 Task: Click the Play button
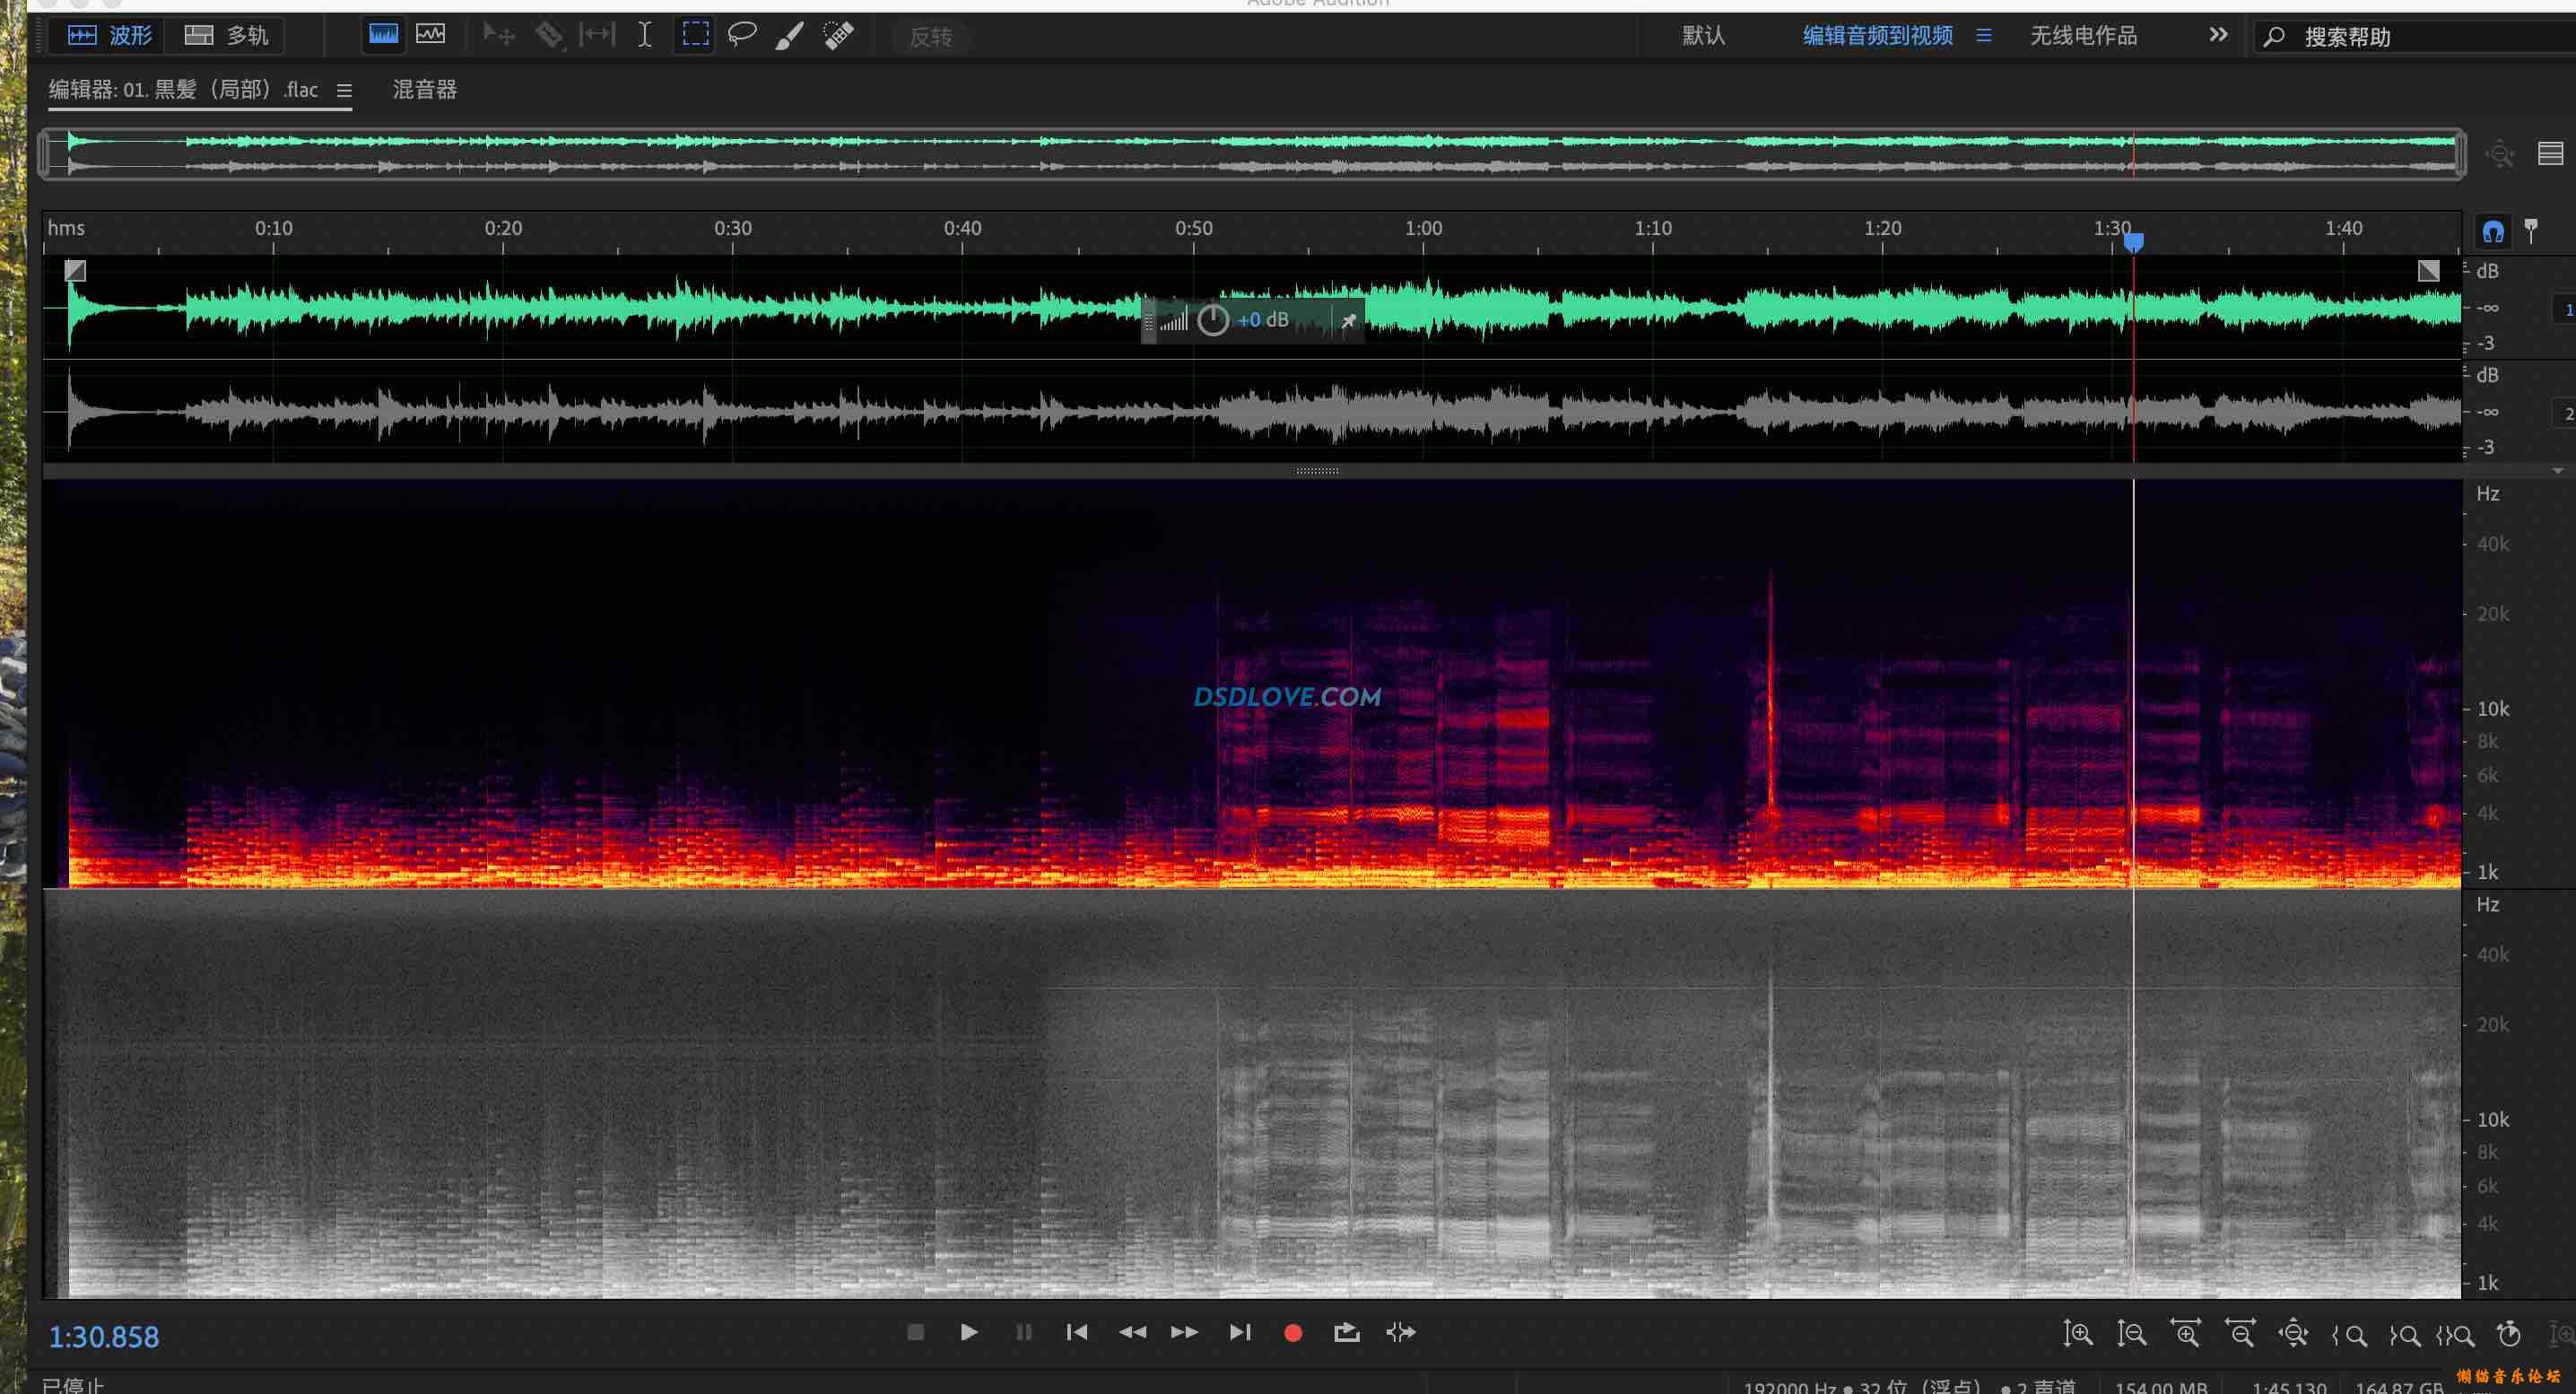pyautogui.click(x=968, y=1332)
